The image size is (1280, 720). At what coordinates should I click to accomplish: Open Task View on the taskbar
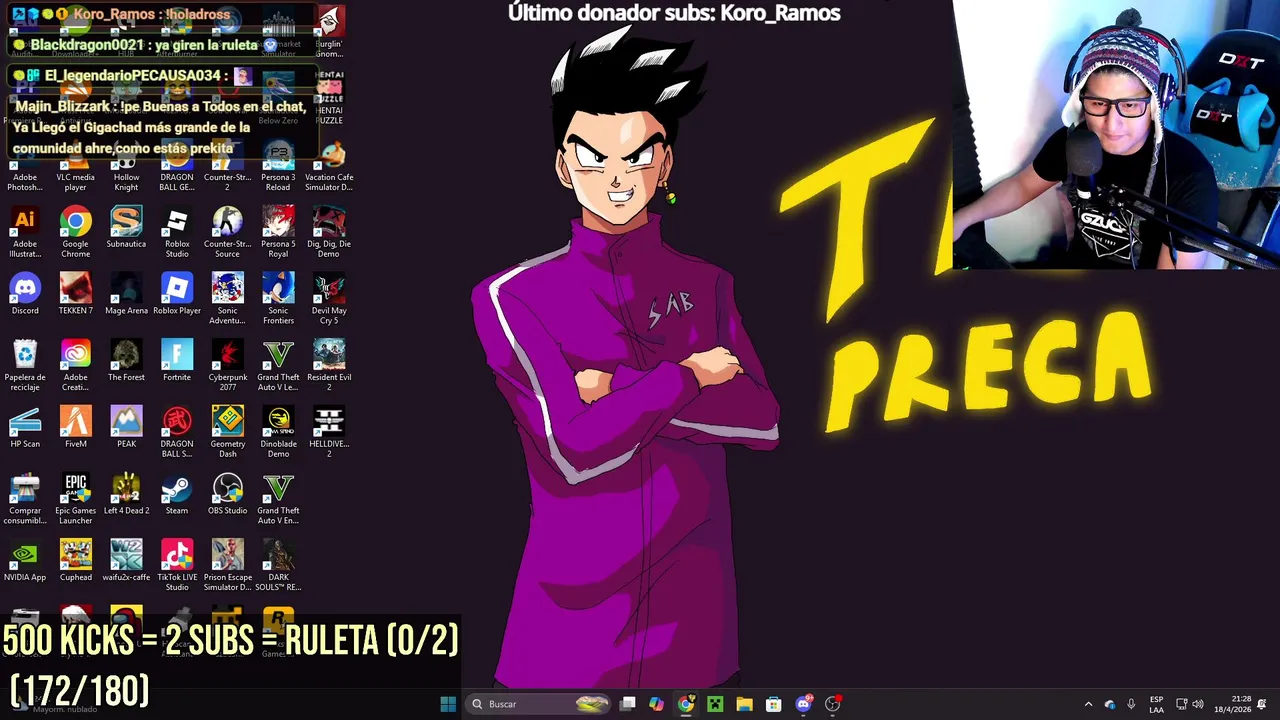point(627,704)
